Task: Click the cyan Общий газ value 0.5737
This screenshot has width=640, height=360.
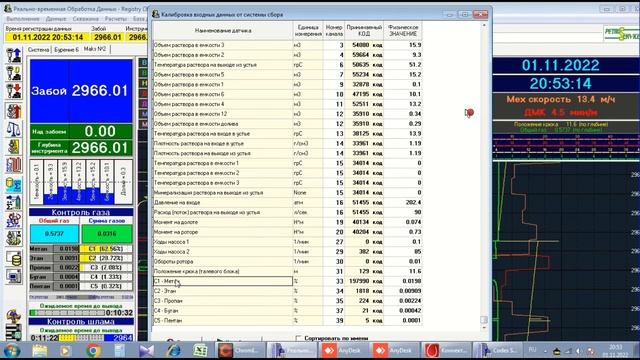Action: pos(54,234)
